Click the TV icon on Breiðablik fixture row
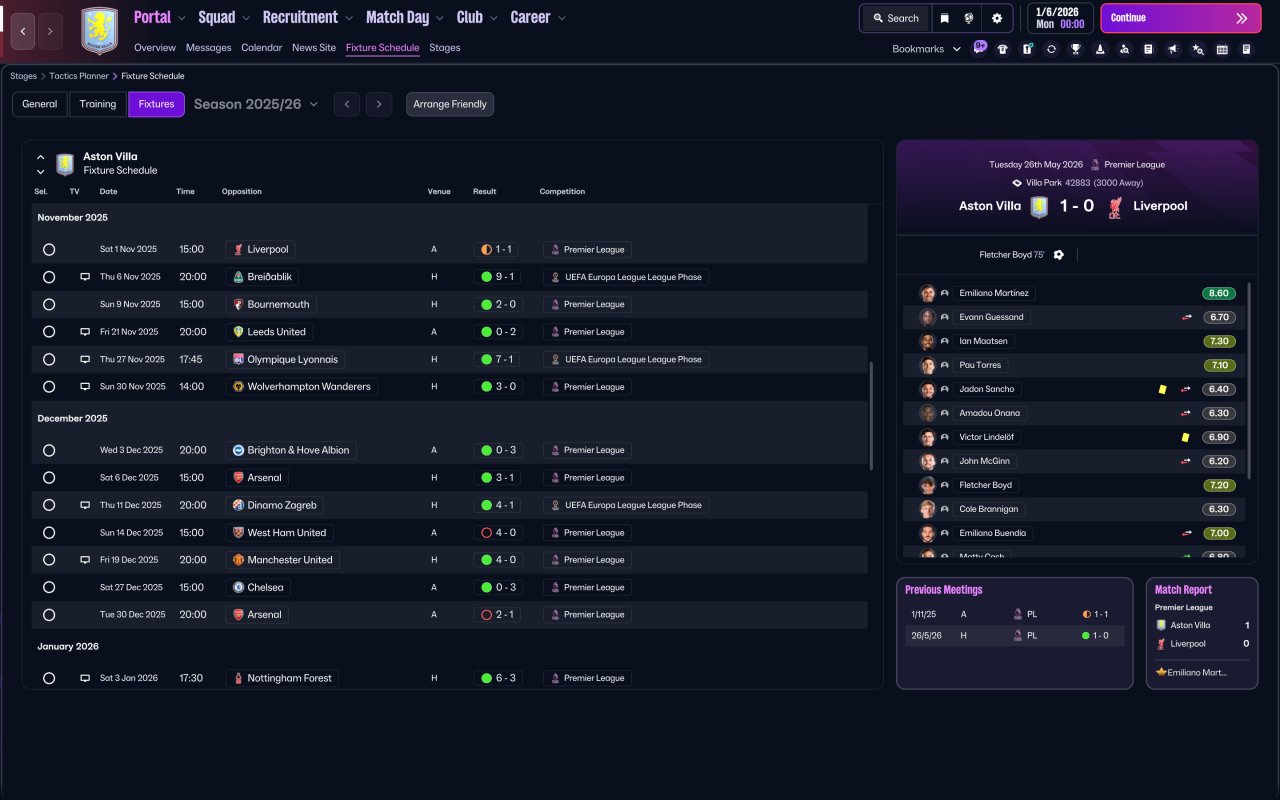The width and height of the screenshot is (1280, 800). [85, 277]
